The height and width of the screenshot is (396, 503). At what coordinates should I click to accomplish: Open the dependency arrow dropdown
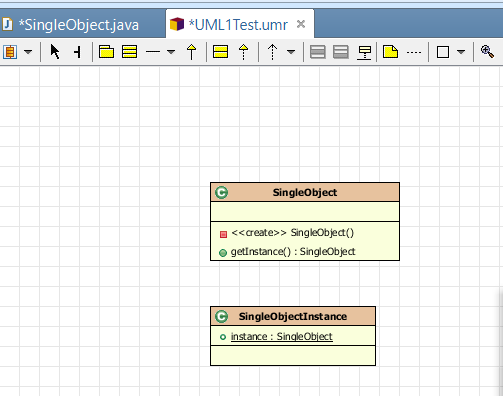tap(291, 52)
